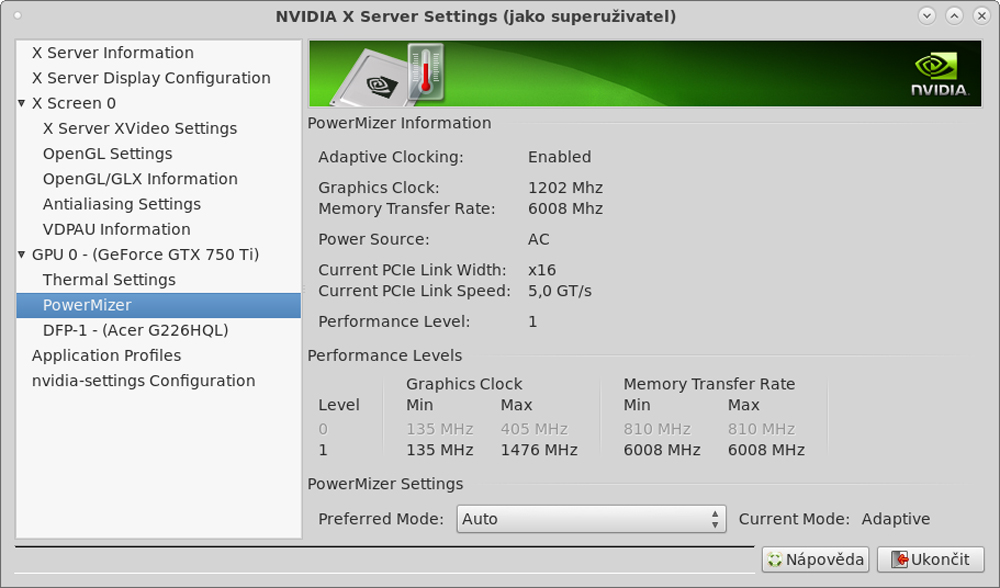
Task: Click the Ukončit quit button
Action: pyautogui.click(x=930, y=560)
